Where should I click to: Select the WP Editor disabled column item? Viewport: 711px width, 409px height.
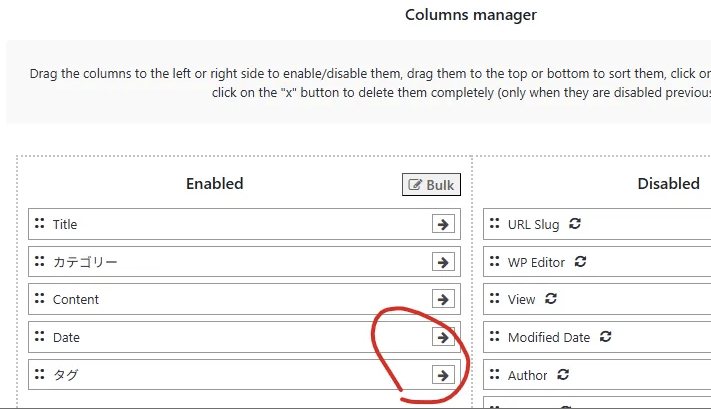536,262
